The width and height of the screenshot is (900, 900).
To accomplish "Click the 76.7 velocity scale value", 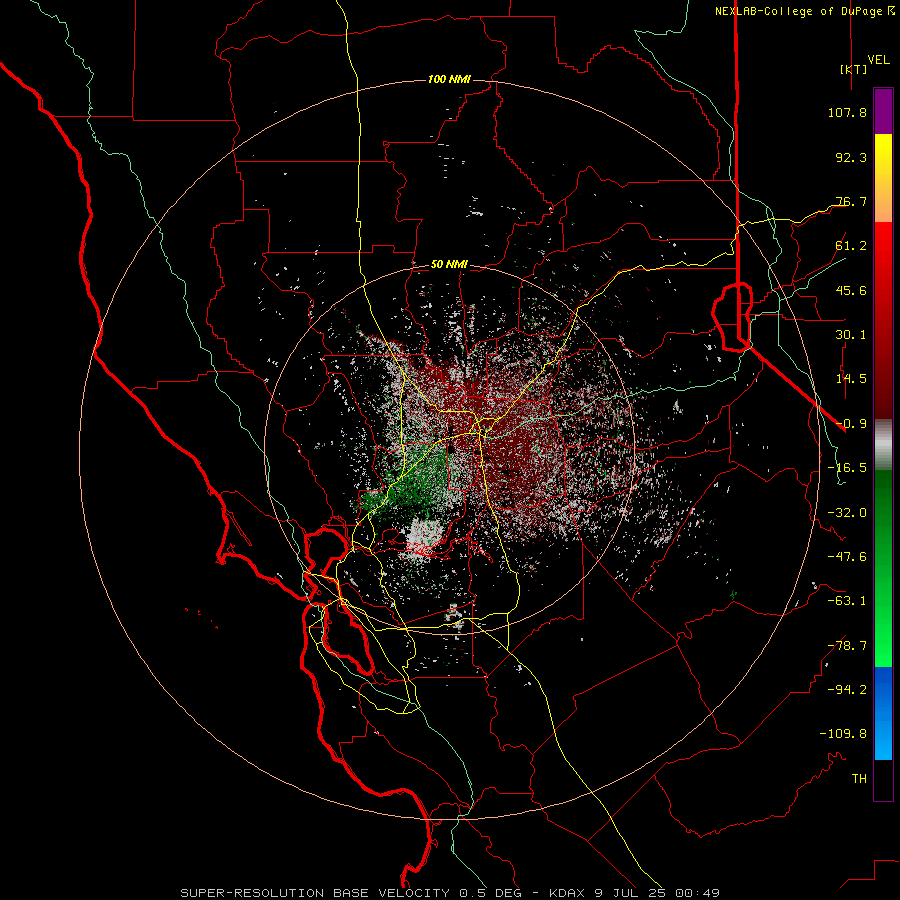I will click(x=851, y=201).
